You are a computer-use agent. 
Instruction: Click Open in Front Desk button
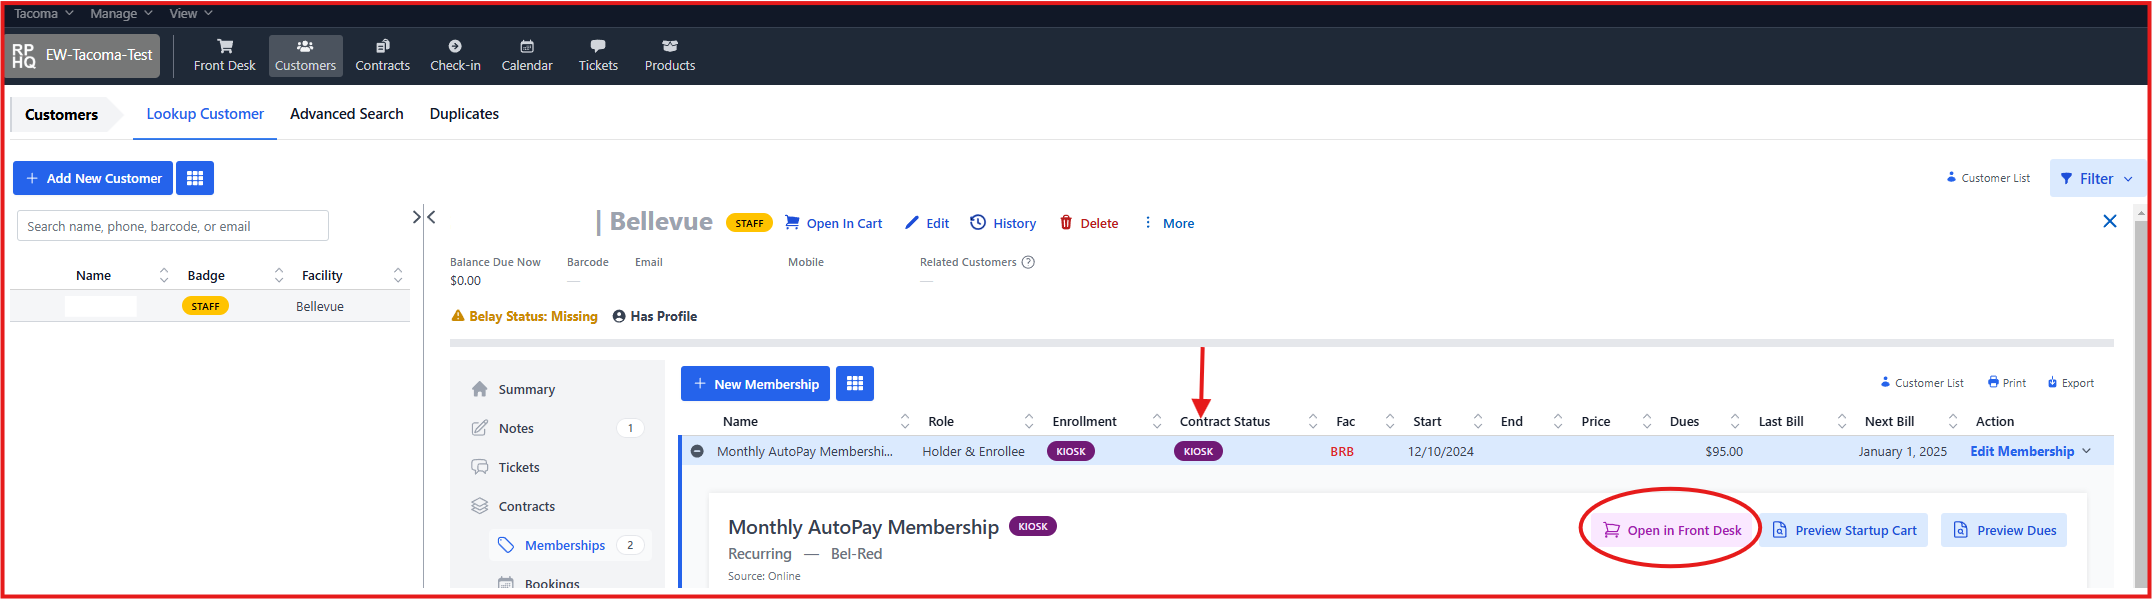1672,530
